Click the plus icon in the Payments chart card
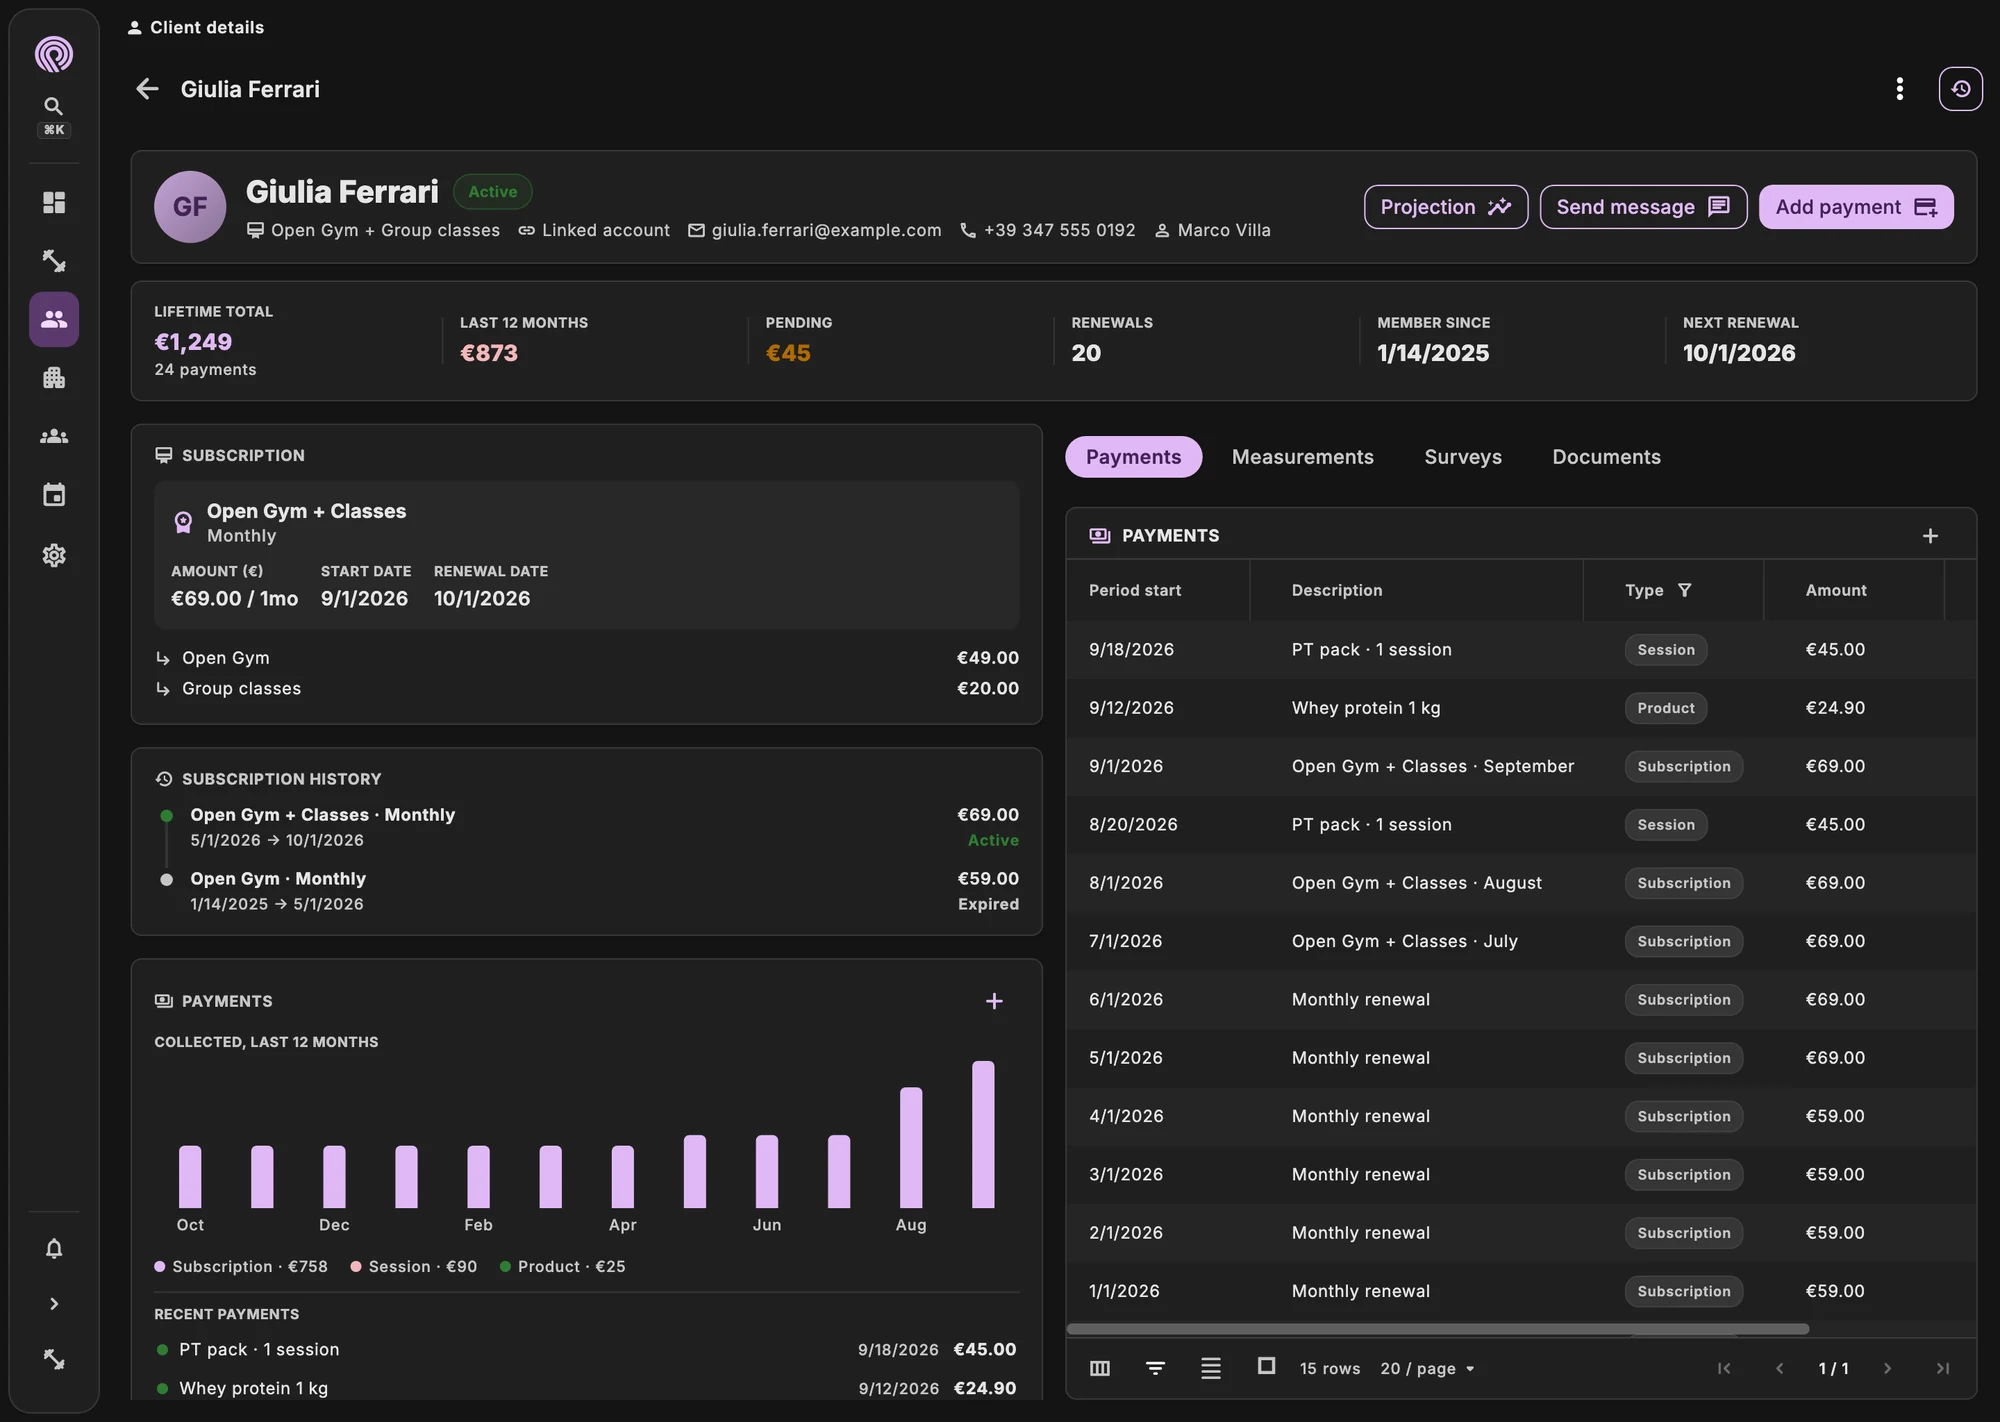The image size is (2000, 1422). click(994, 1001)
